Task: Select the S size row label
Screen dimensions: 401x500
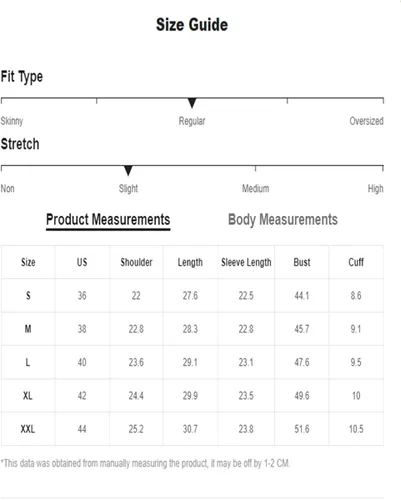Action: click(x=28, y=295)
